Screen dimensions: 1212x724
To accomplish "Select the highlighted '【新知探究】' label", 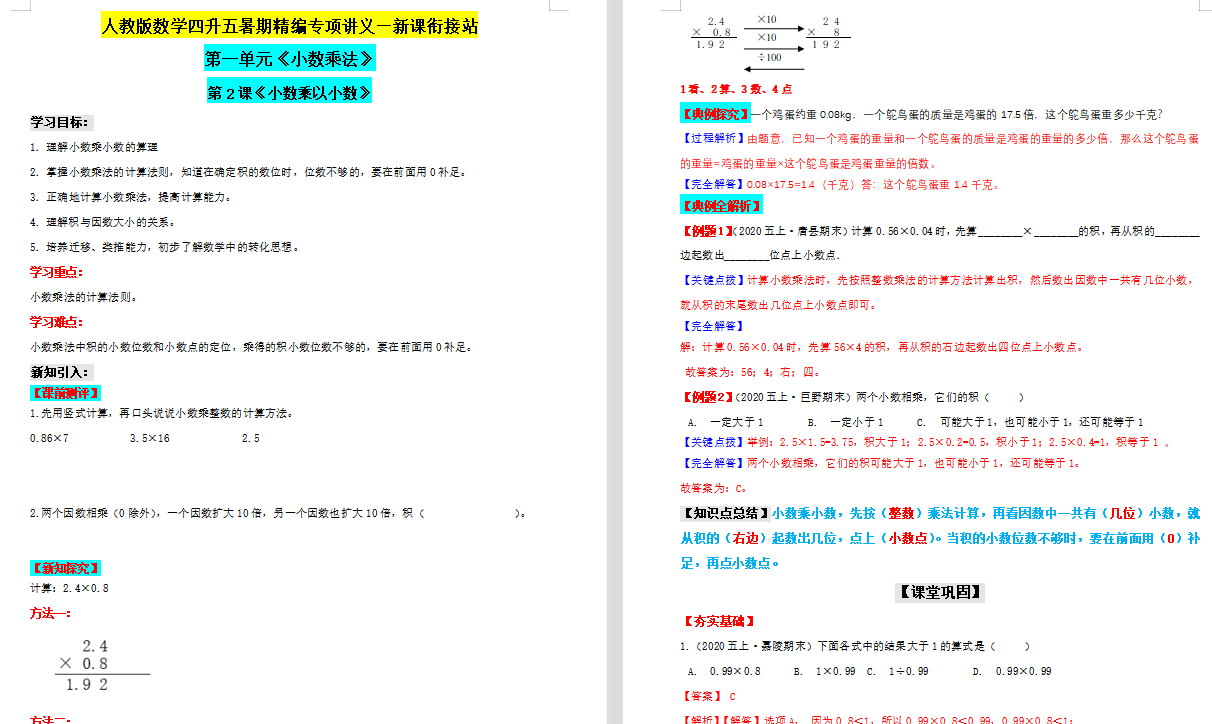I will [66, 568].
